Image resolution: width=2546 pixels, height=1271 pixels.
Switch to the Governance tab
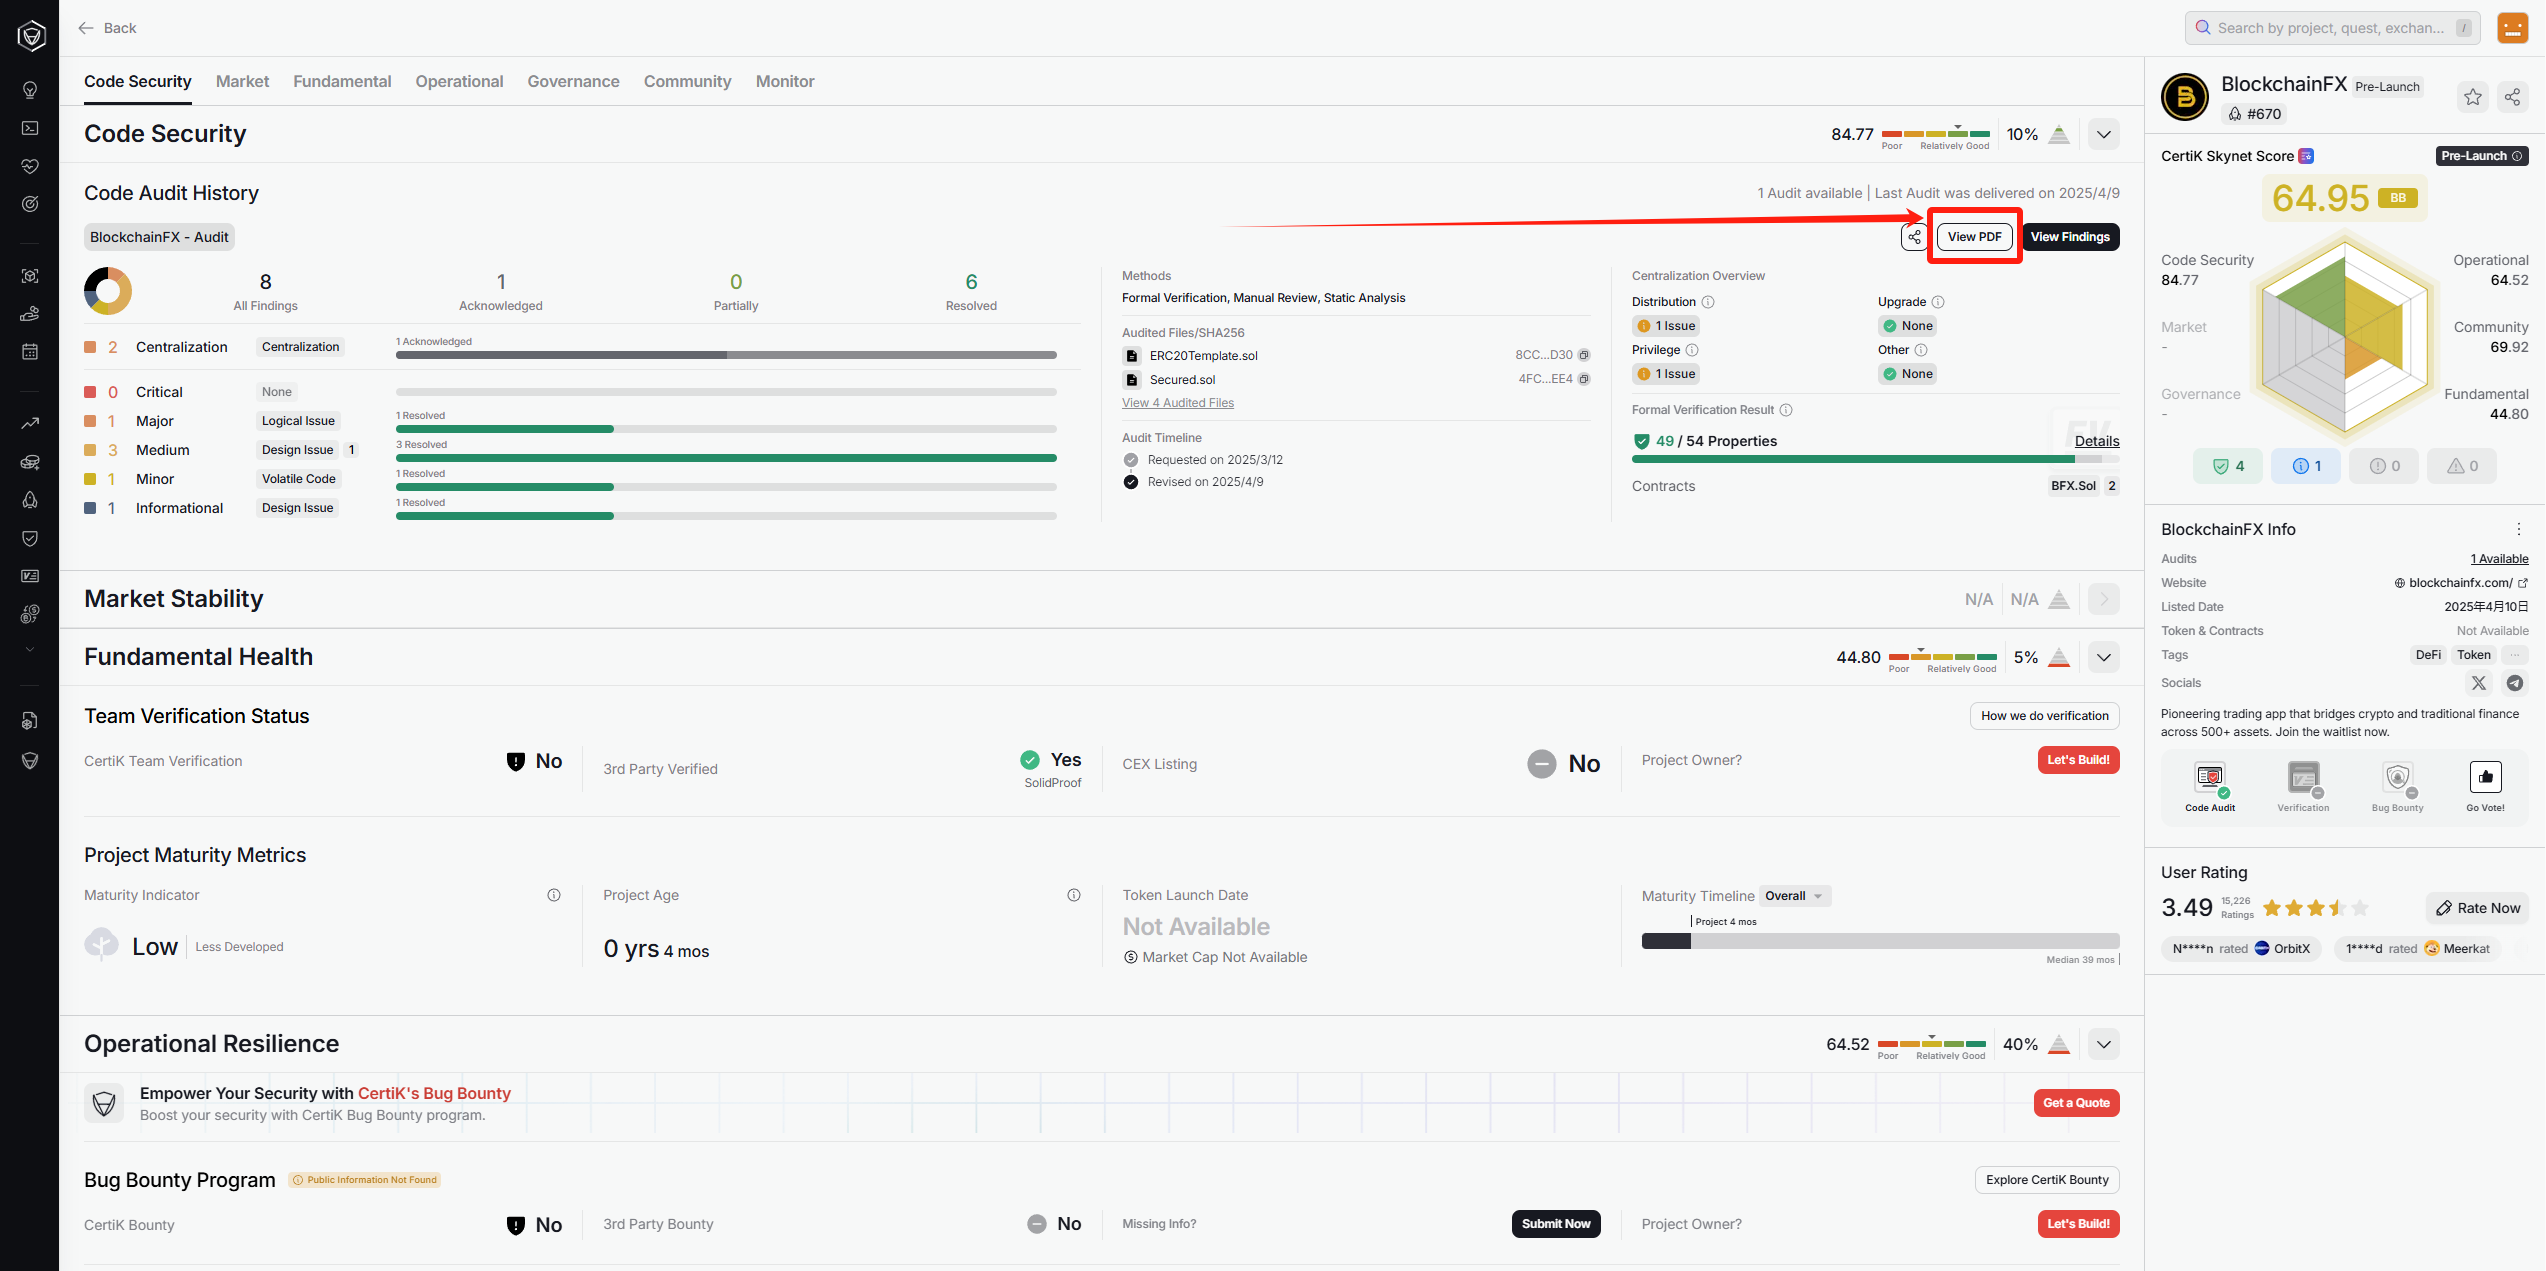(x=573, y=81)
